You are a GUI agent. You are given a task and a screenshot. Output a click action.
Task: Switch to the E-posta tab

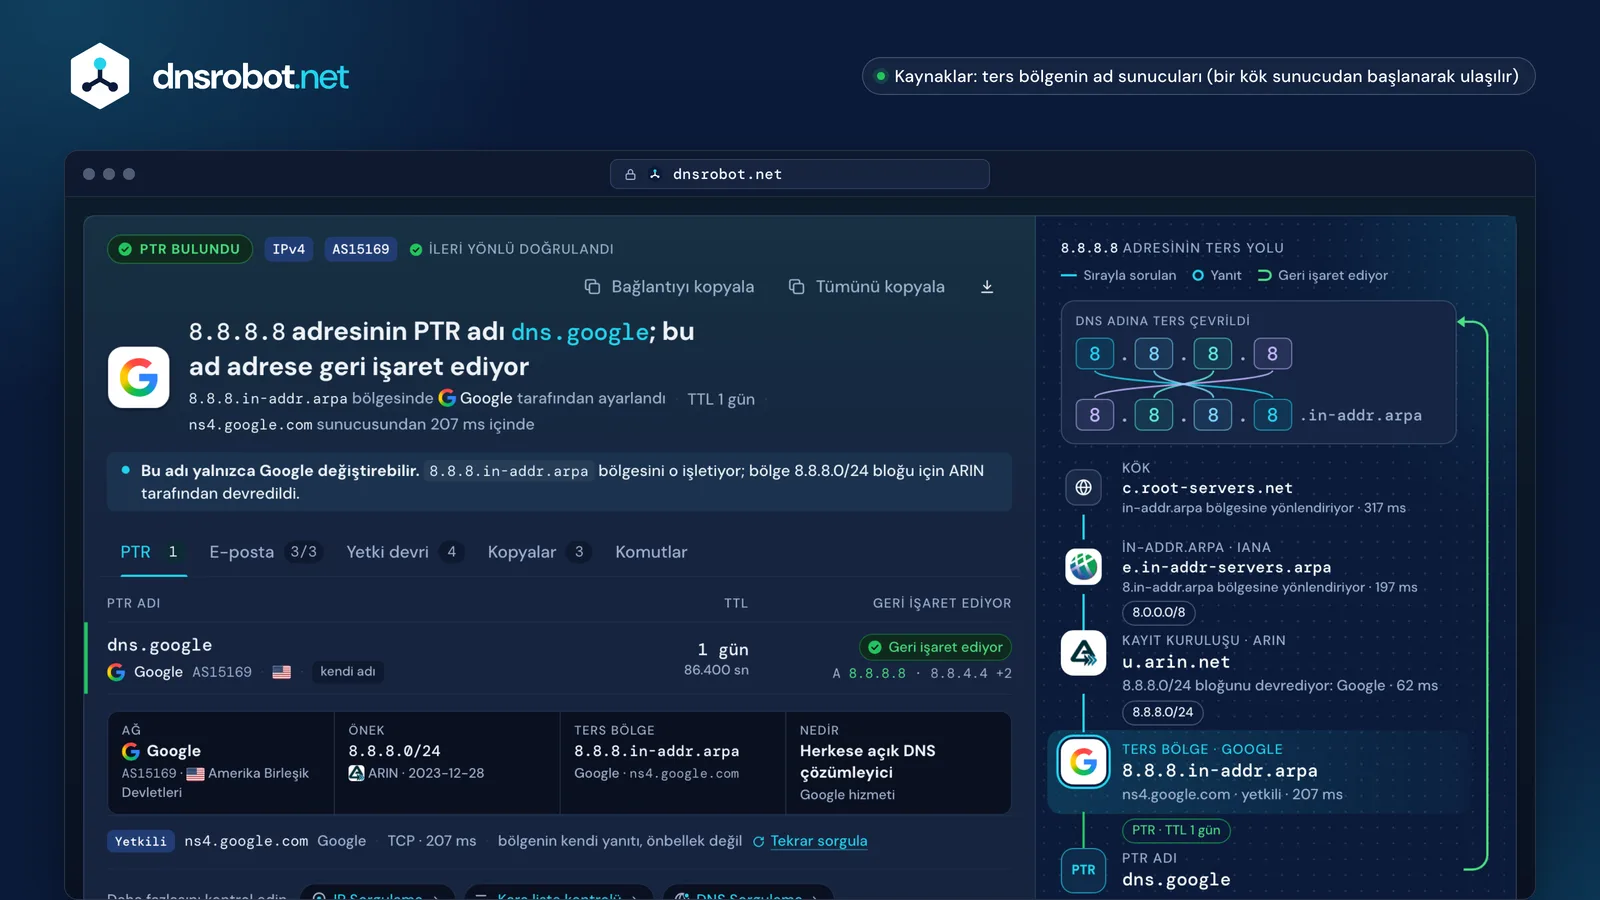265,552
